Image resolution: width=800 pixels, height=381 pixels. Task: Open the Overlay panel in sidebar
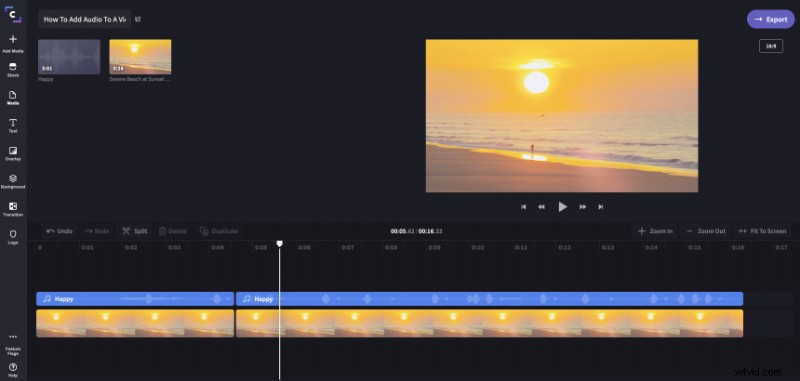coord(13,154)
